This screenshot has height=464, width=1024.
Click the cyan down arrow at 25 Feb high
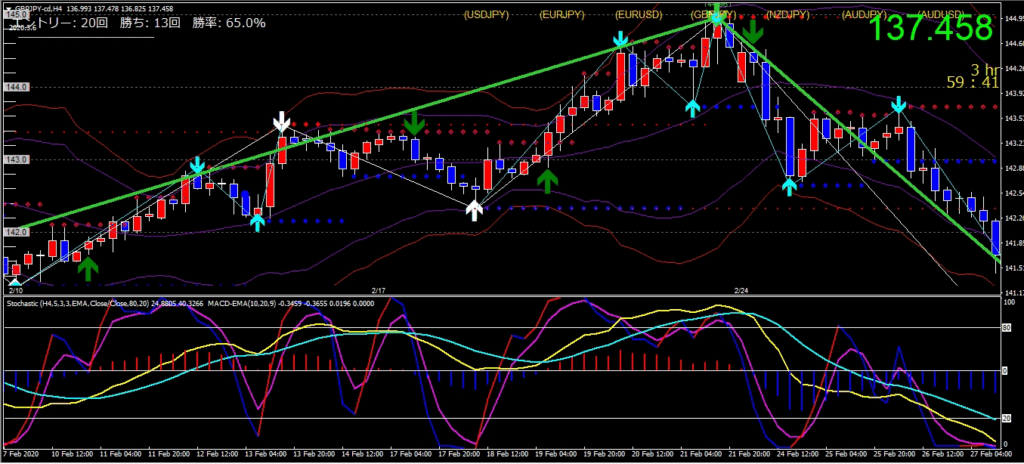899,104
